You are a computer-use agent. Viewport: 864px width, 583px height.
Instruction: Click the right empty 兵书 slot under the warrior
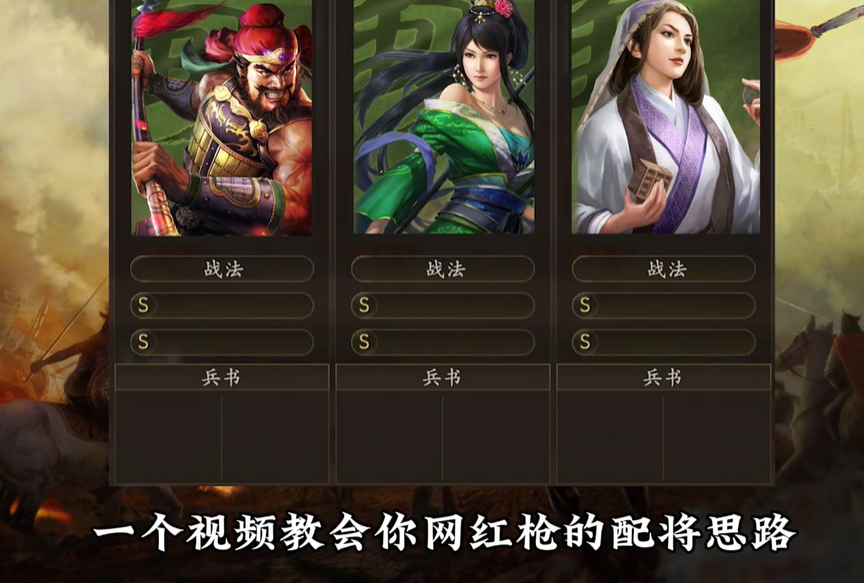[x=275, y=437]
